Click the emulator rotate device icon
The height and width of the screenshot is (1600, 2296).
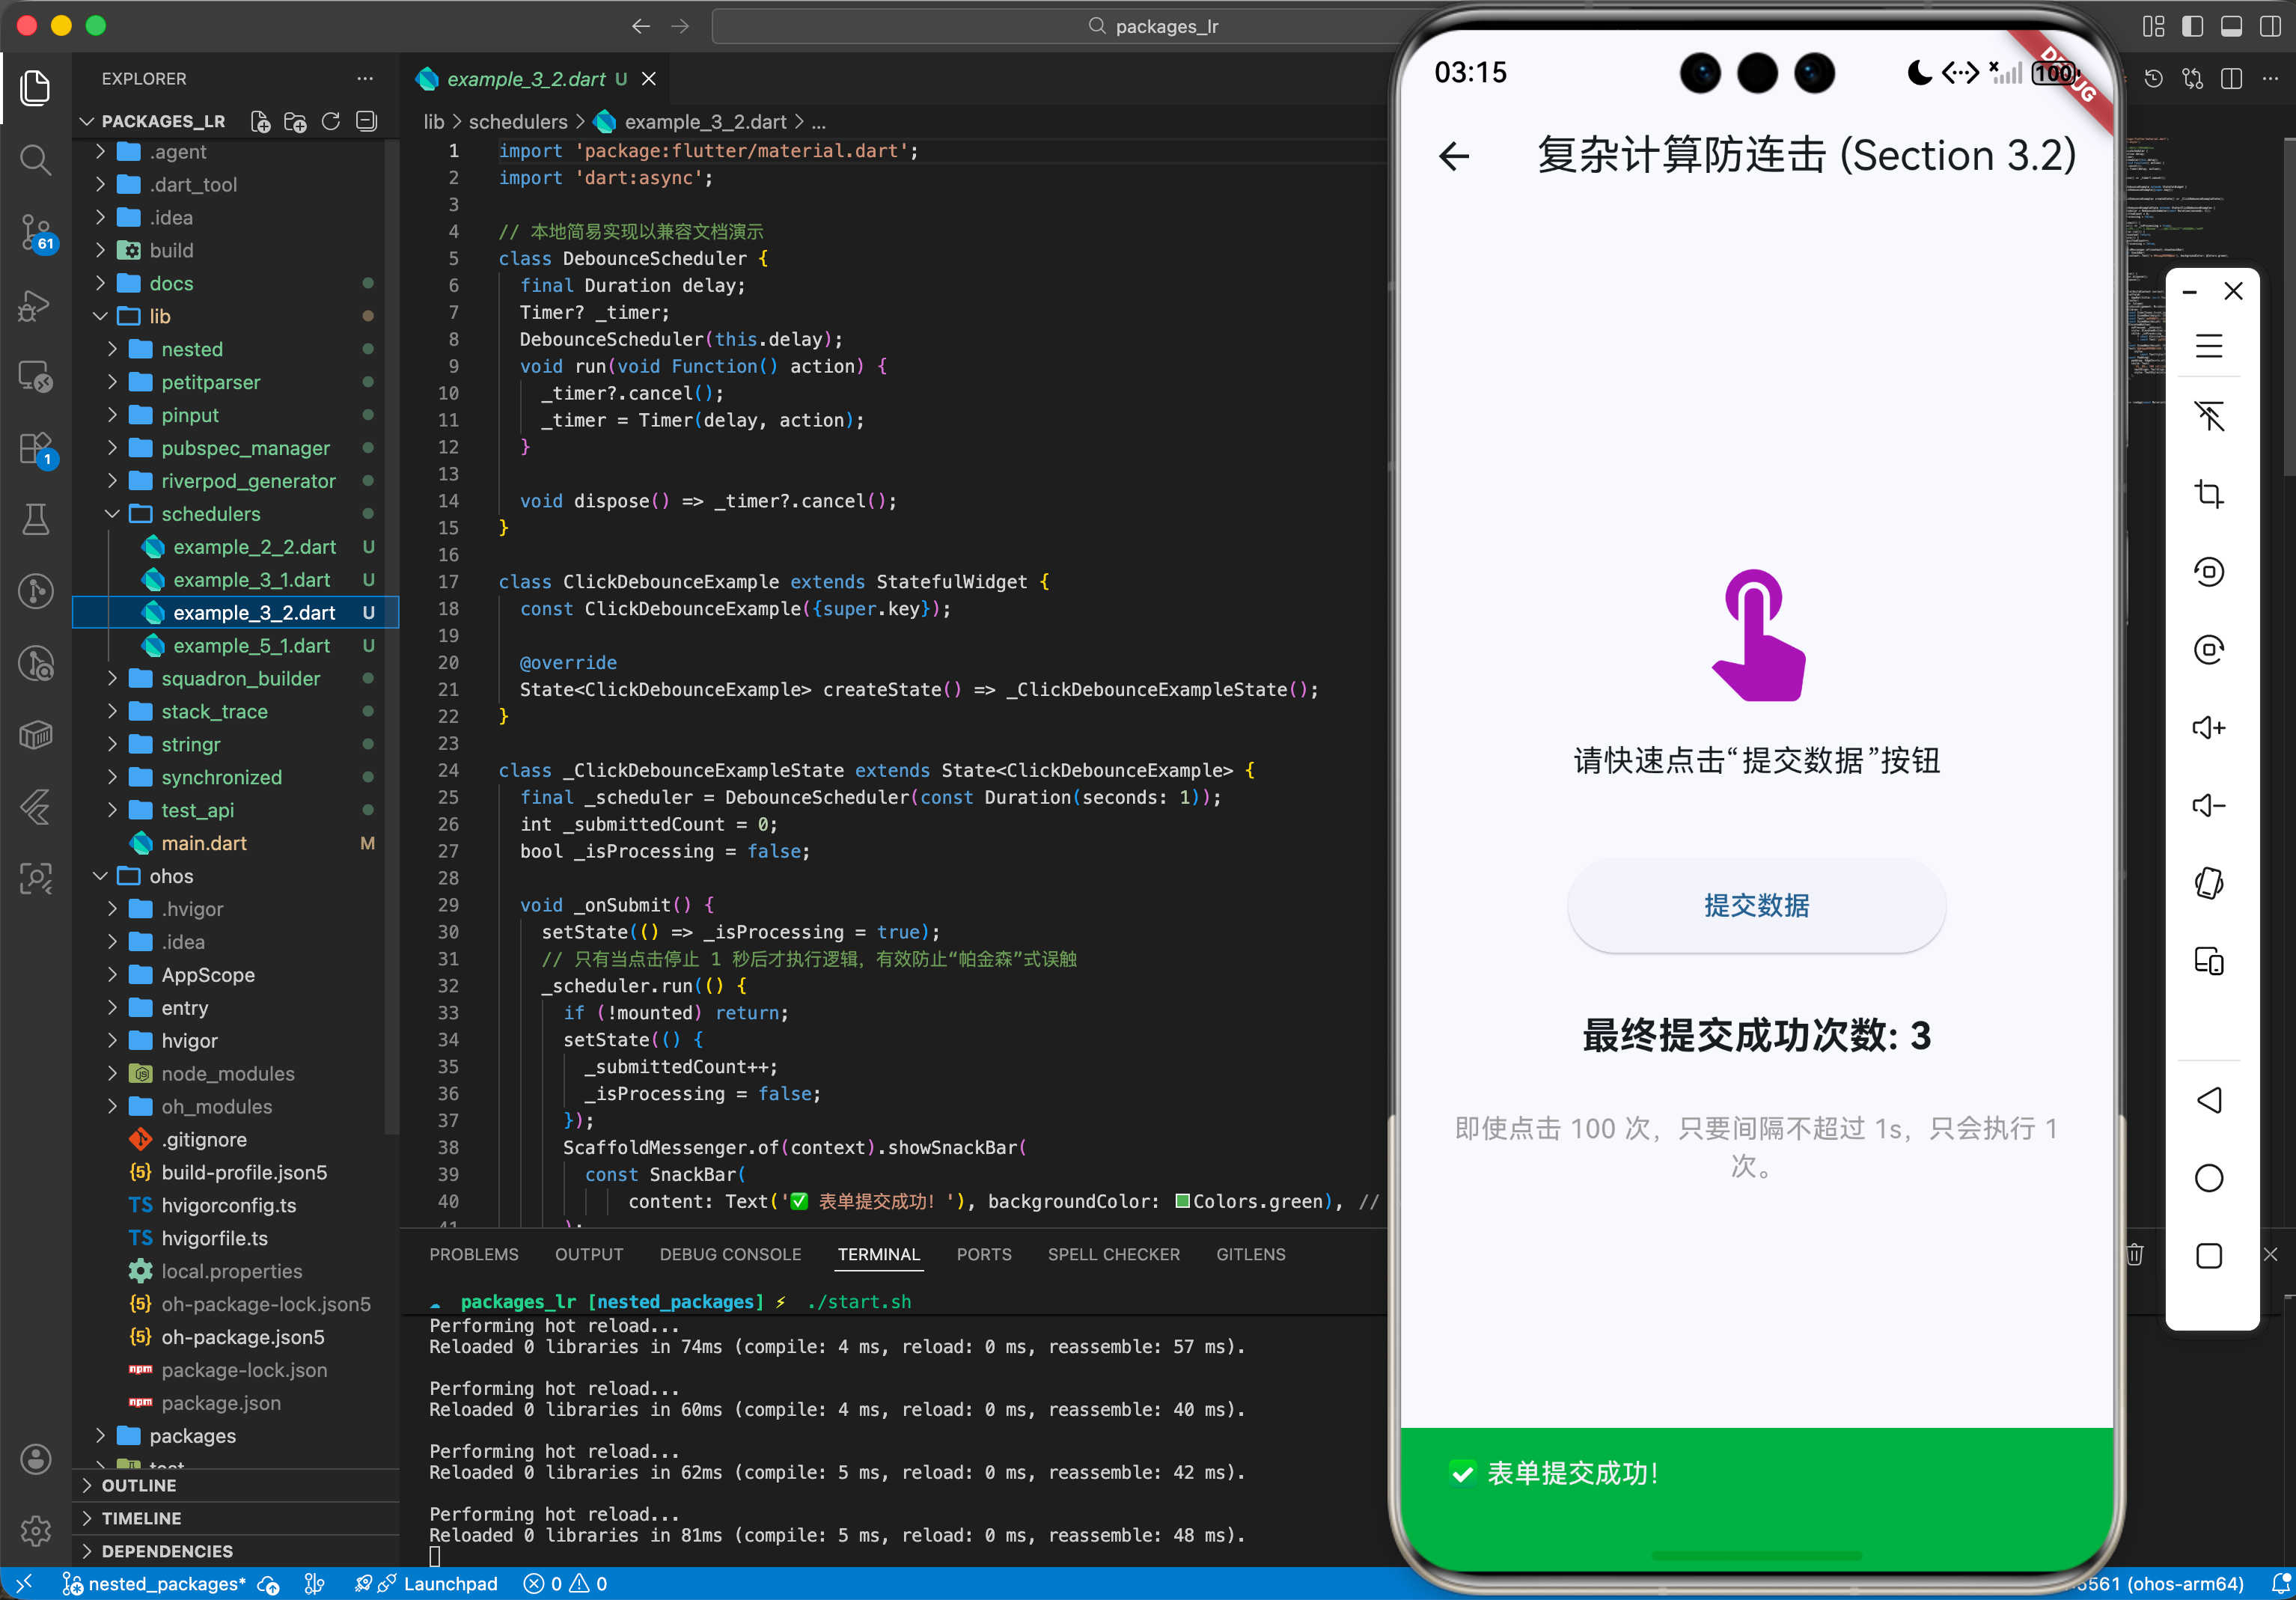click(x=2208, y=883)
